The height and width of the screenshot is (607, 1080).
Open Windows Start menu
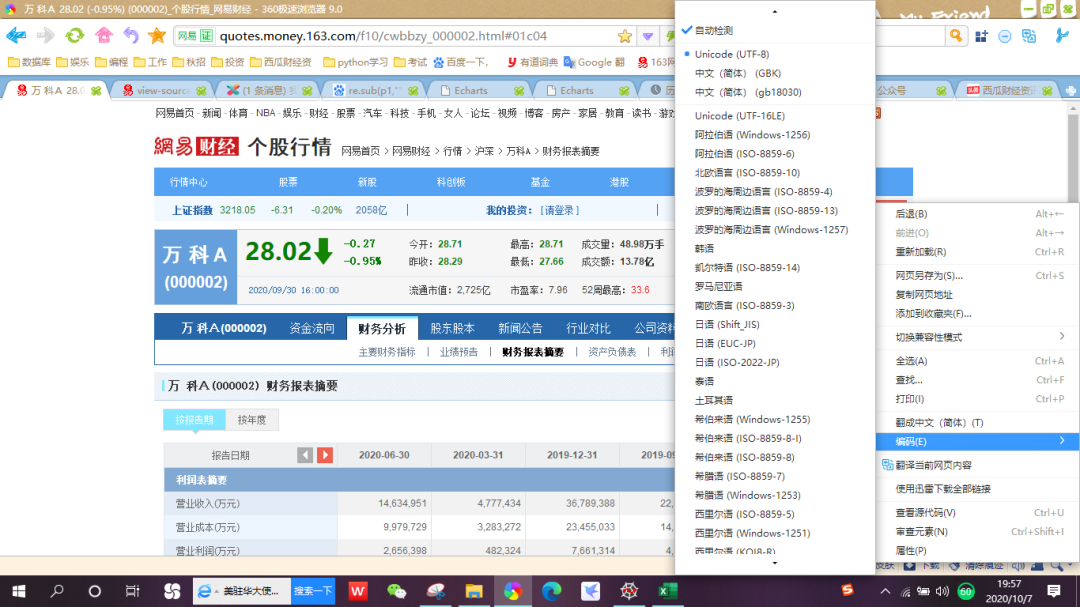19,591
